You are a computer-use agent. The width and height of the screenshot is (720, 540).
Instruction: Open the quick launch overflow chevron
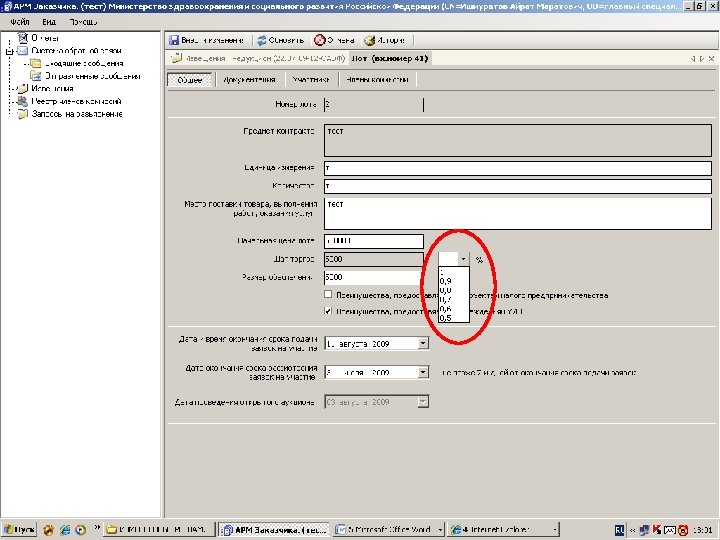tap(97, 527)
